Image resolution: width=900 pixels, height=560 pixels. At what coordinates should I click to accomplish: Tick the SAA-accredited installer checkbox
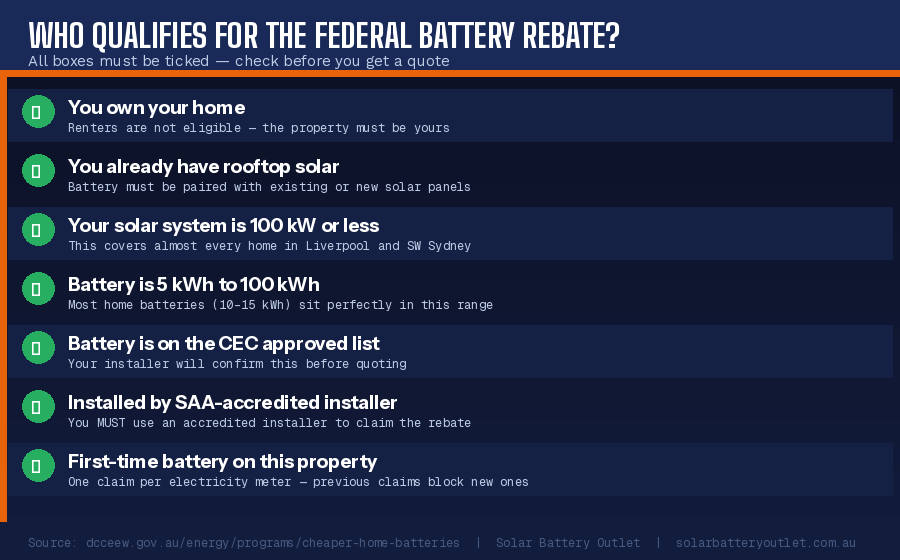coord(36,407)
